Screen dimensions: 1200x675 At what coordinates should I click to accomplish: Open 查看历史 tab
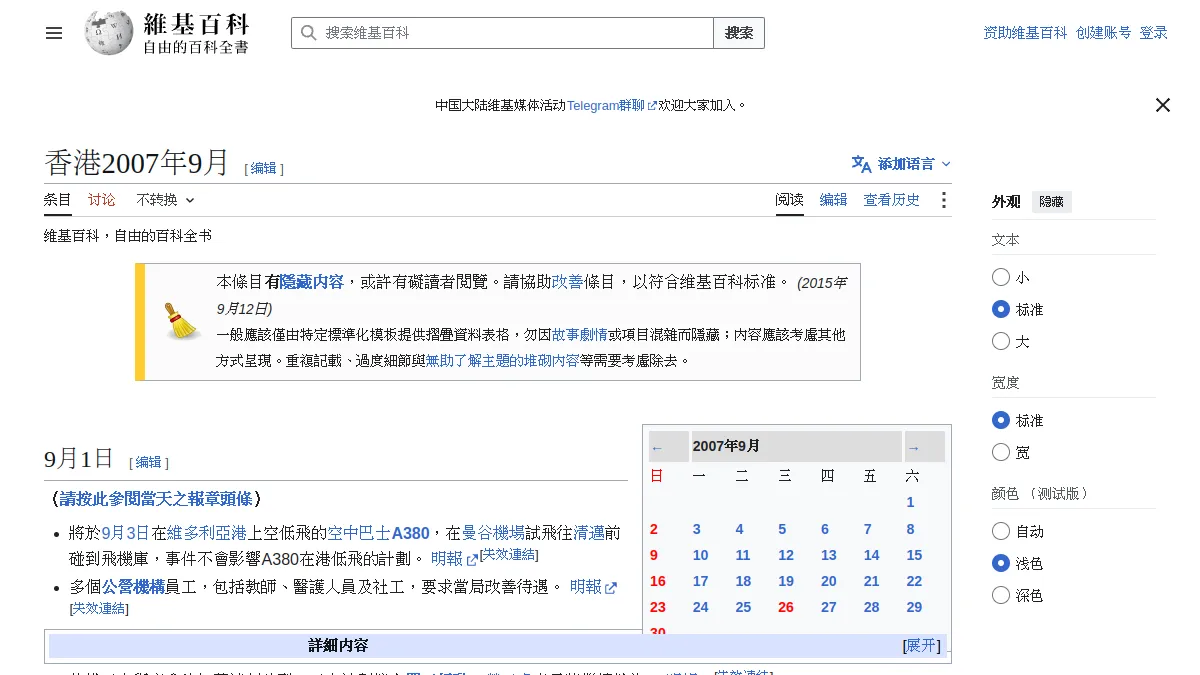892,200
